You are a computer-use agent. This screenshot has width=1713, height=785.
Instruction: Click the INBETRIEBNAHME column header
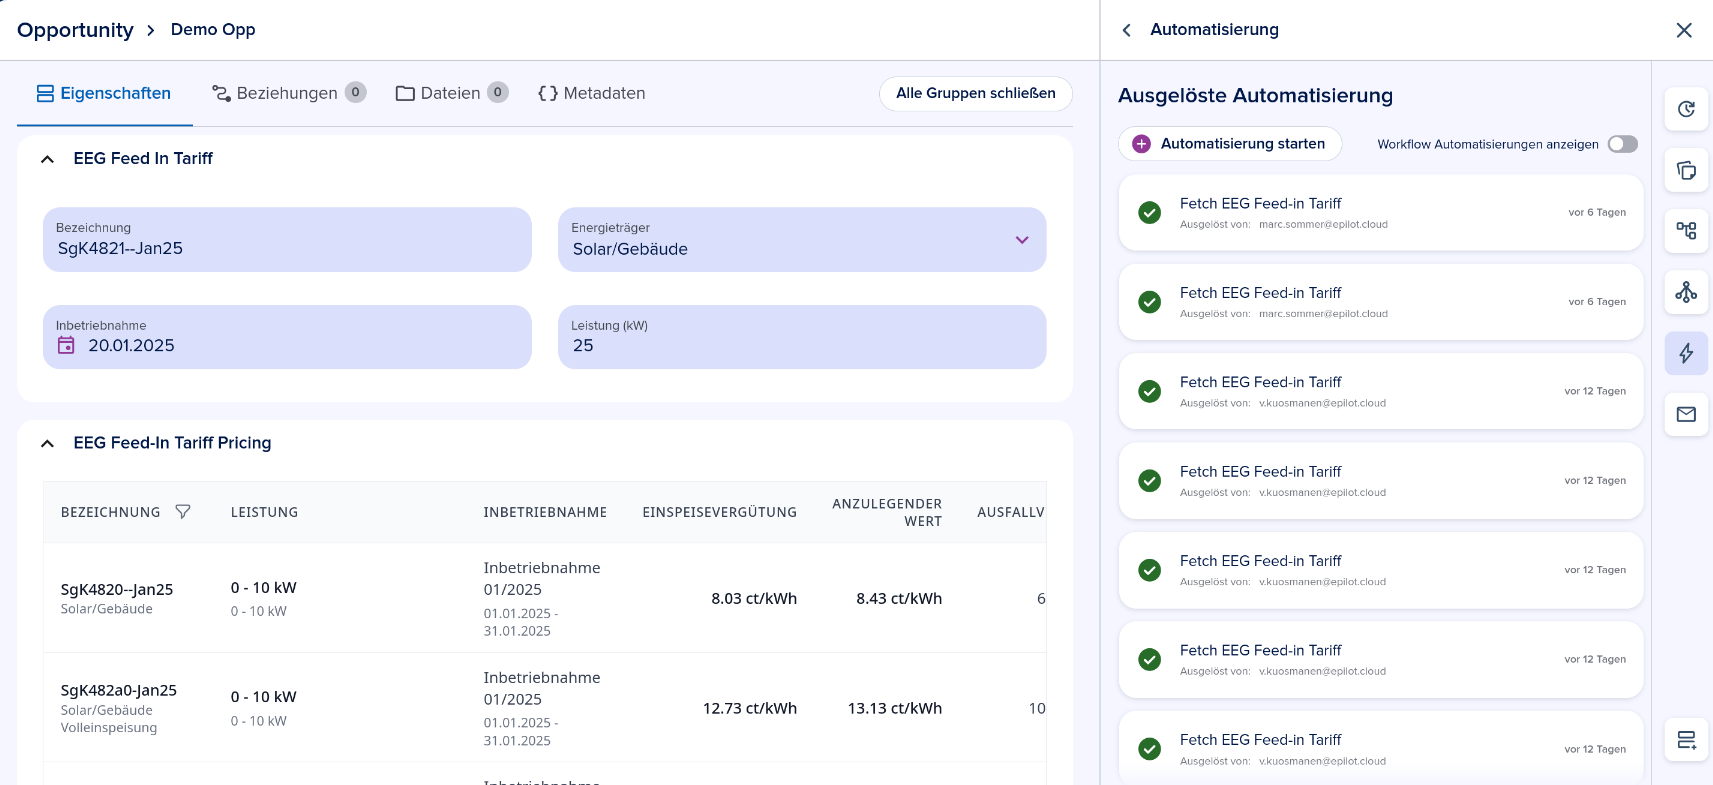click(545, 512)
